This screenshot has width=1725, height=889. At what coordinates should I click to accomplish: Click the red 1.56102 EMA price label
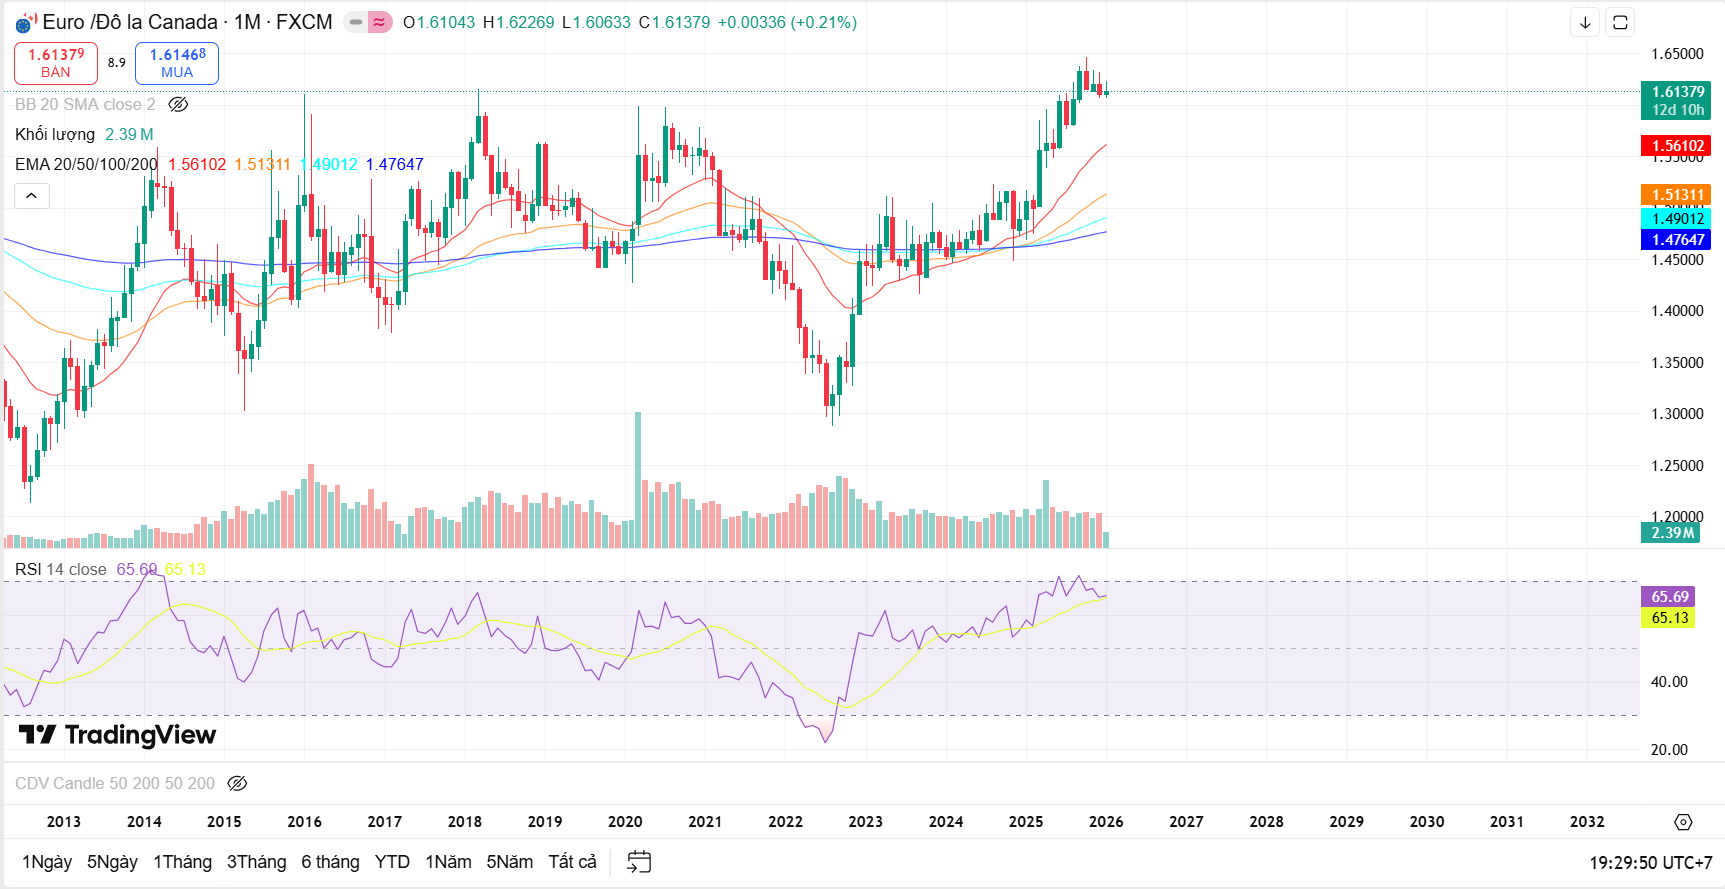click(x=1675, y=146)
